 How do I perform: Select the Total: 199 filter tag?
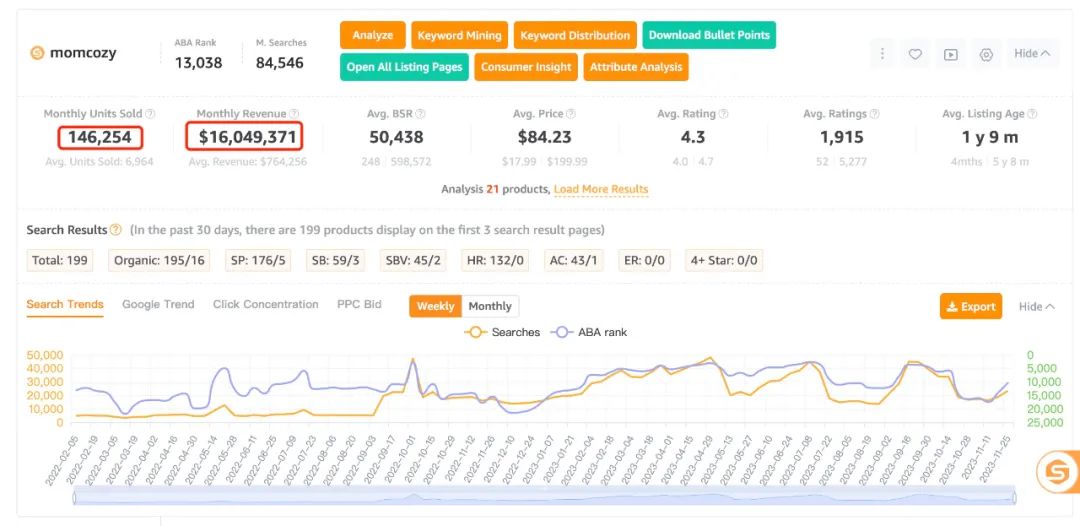click(61, 261)
